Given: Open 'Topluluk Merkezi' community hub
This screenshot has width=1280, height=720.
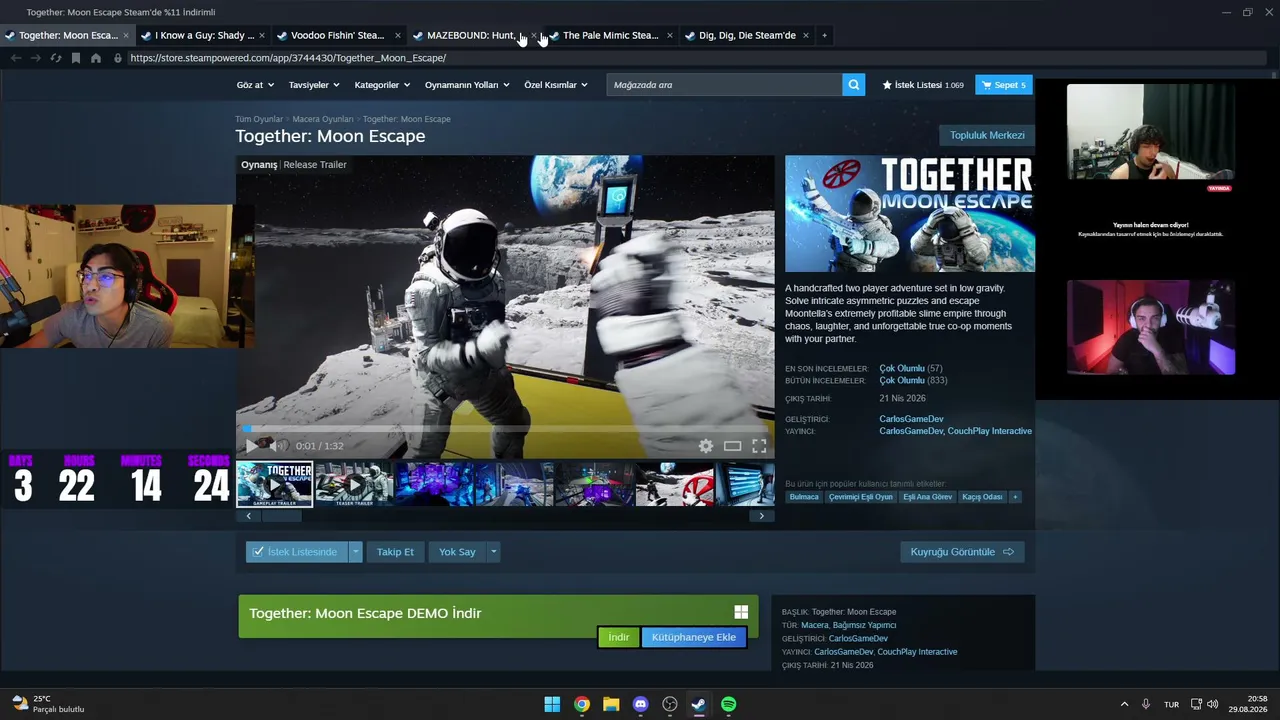Looking at the screenshot, I should point(987,135).
